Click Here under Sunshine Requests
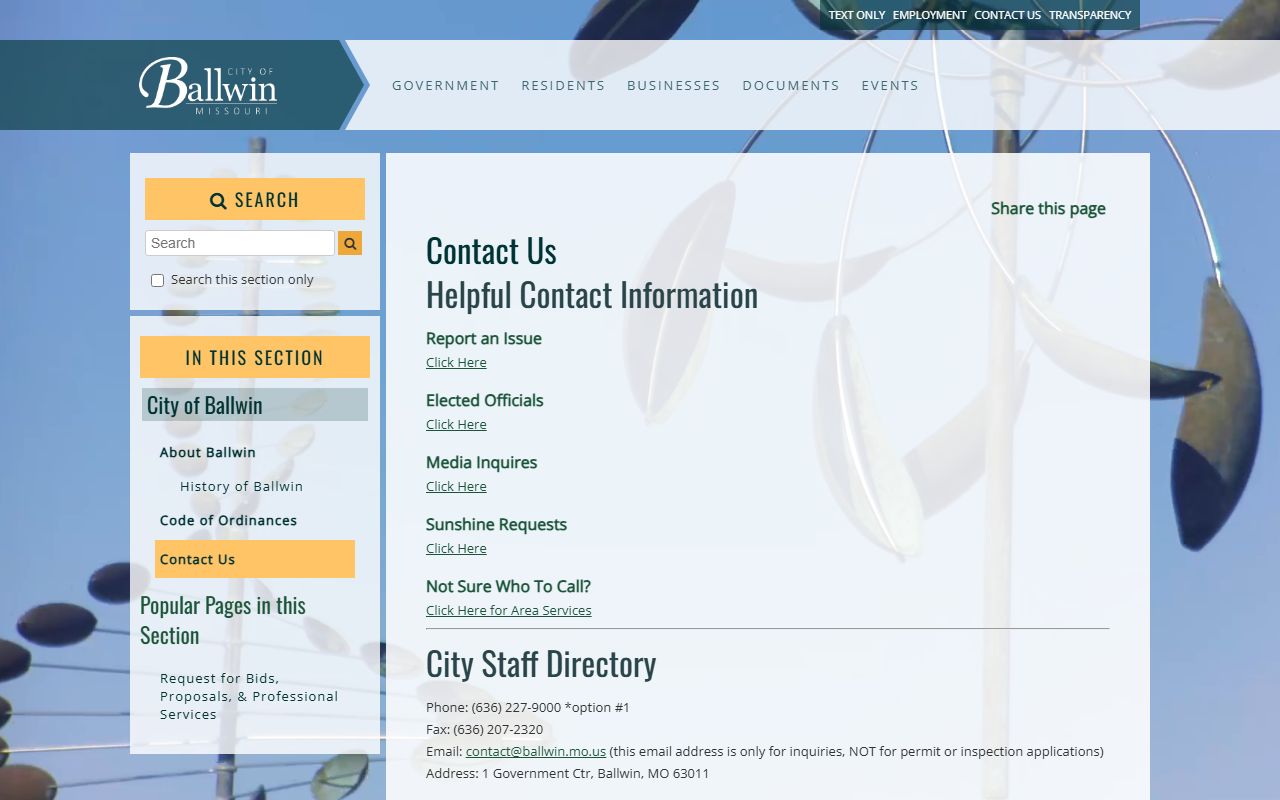Image resolution: width=1280 pixels, height=800 pixels. [456, 548]
